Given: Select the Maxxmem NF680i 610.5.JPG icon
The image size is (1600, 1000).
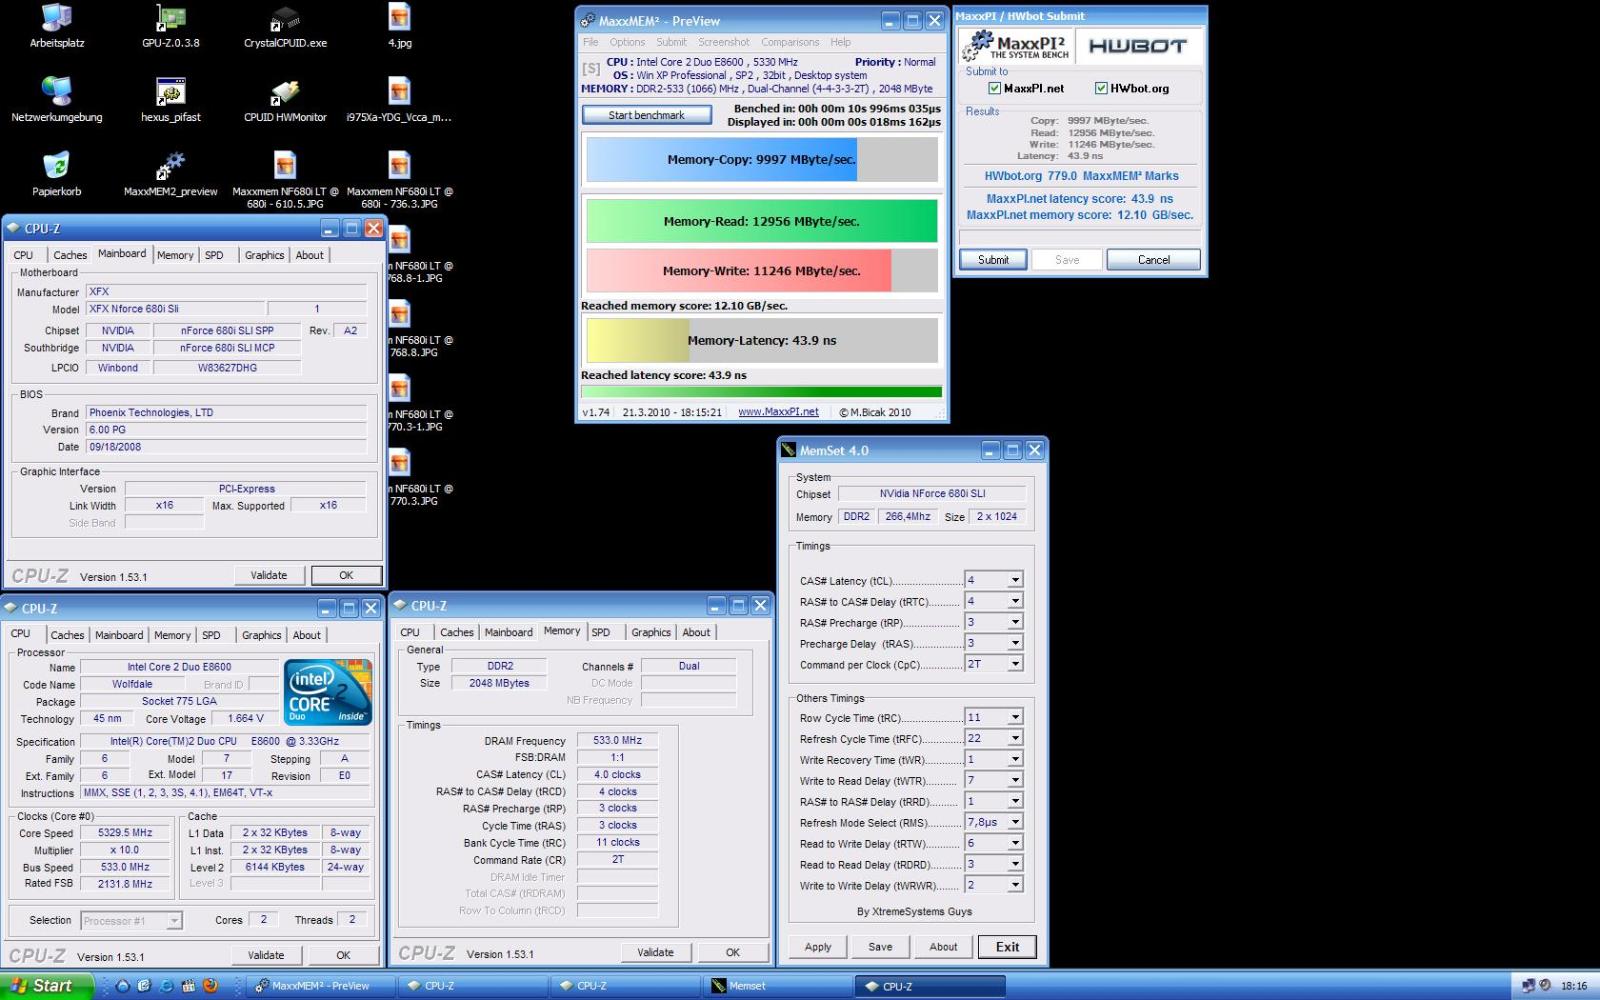Looking at the screenshot, I should pyautogui.click(x=285, y=180).
